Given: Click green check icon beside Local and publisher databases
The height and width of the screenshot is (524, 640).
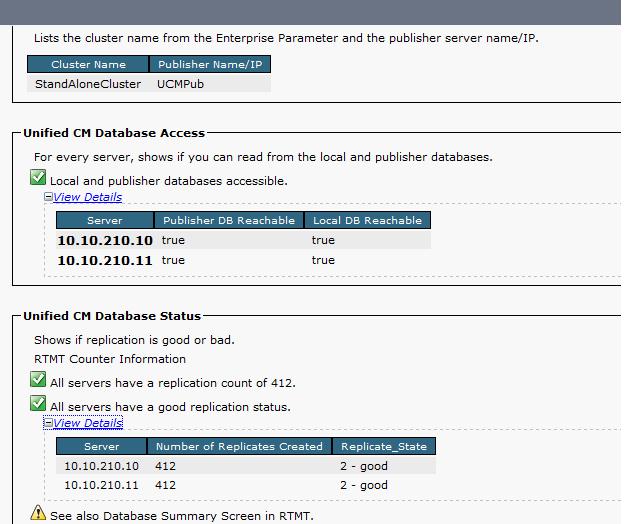Looking at the screenshot, I should click(x=38, y=178).
